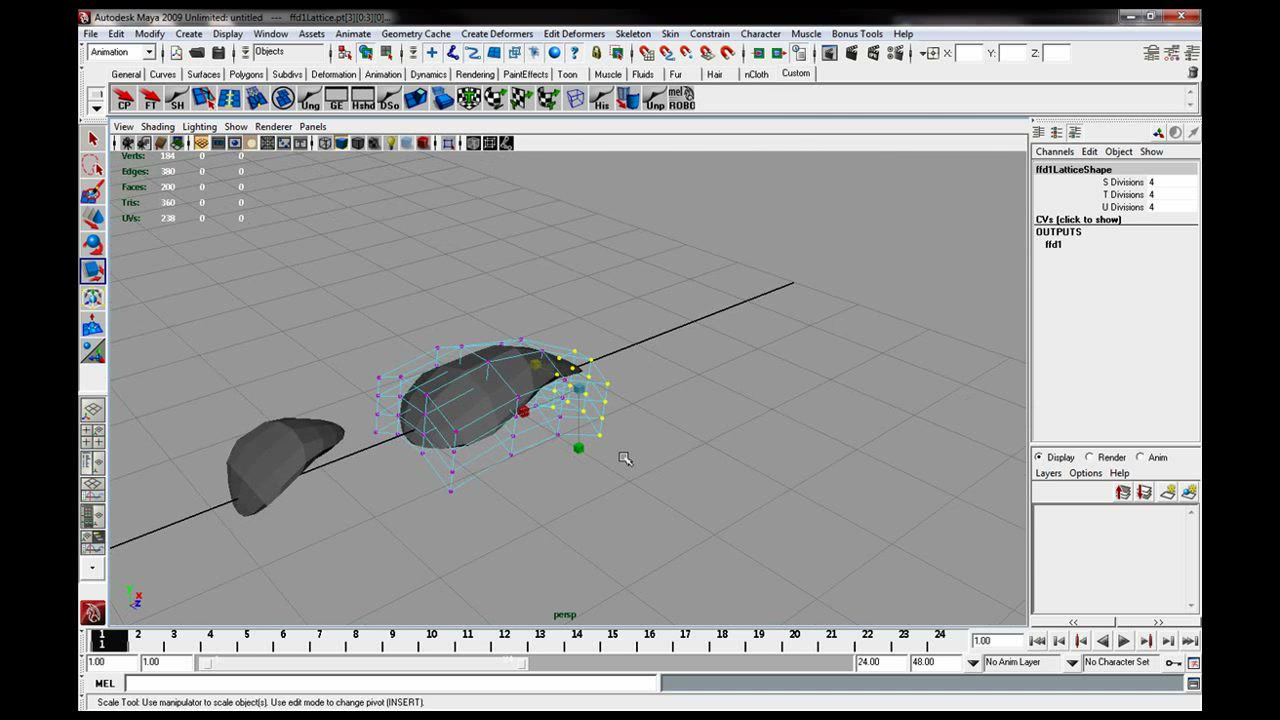Click the Ung shelf button
1280x720 pixels.
(x=310, y=98)
